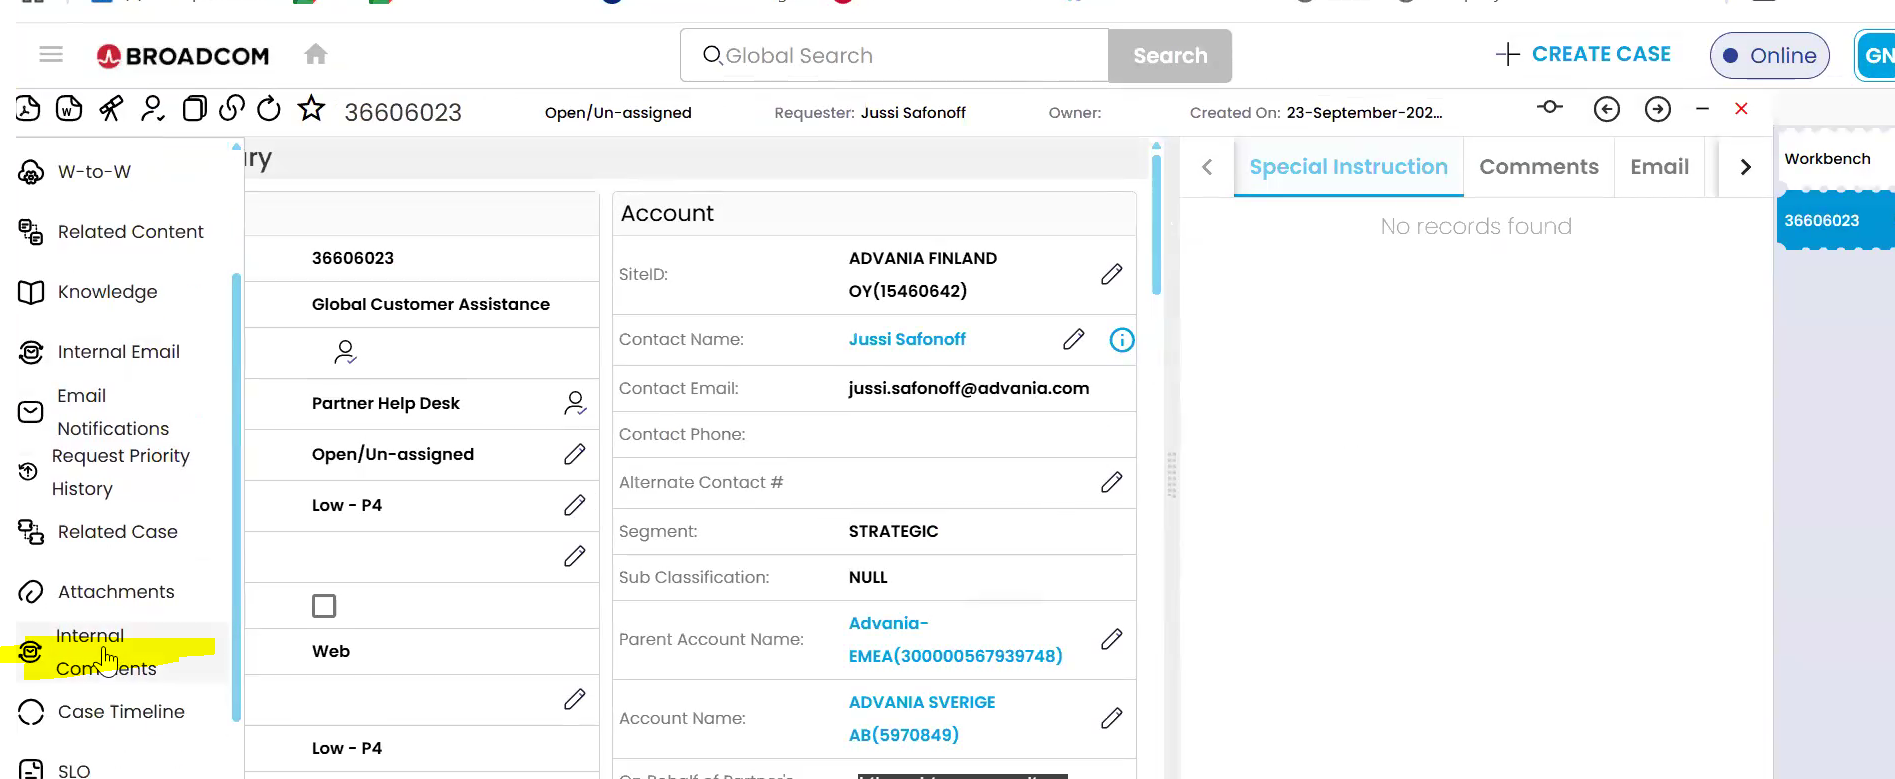
Task: Edit Alternate Contact # with pencil
Action: click(x=1112, y=482)
